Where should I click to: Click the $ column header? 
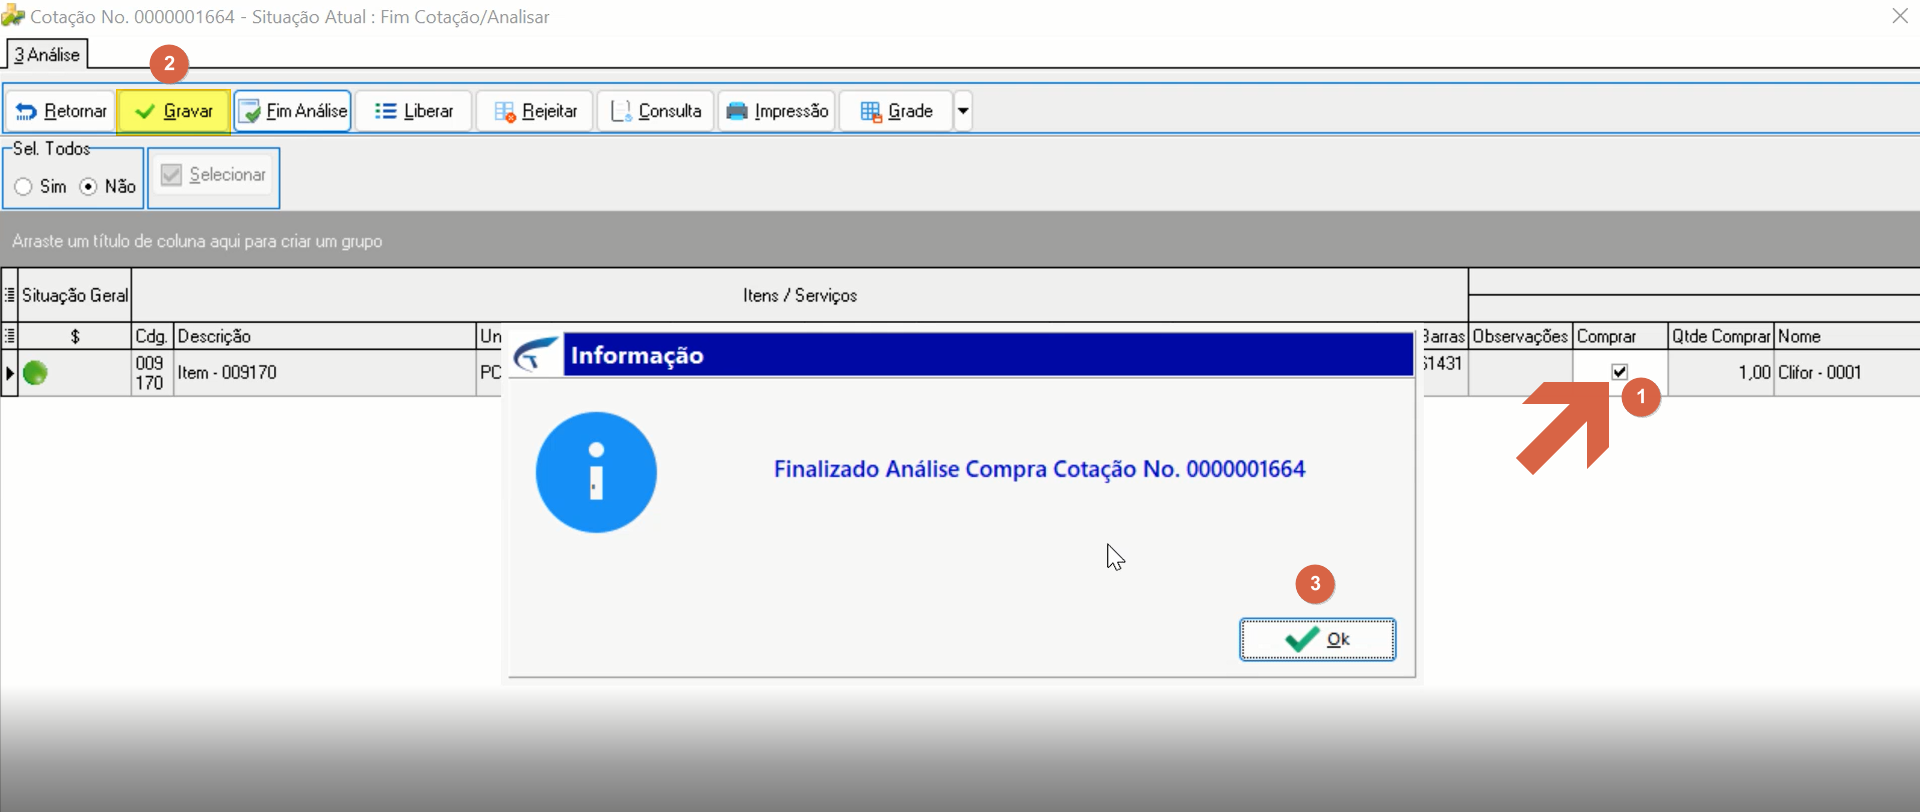[x=75, y=336]
